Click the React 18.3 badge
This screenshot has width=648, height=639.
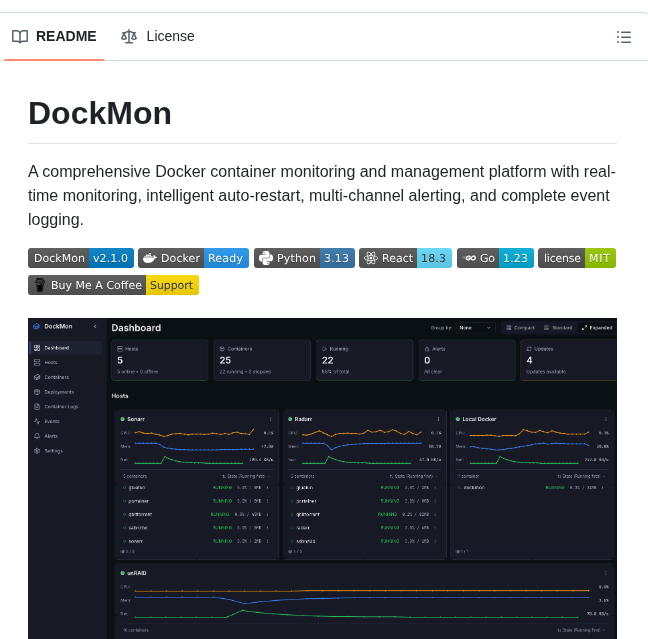click(x=405, y=258)
